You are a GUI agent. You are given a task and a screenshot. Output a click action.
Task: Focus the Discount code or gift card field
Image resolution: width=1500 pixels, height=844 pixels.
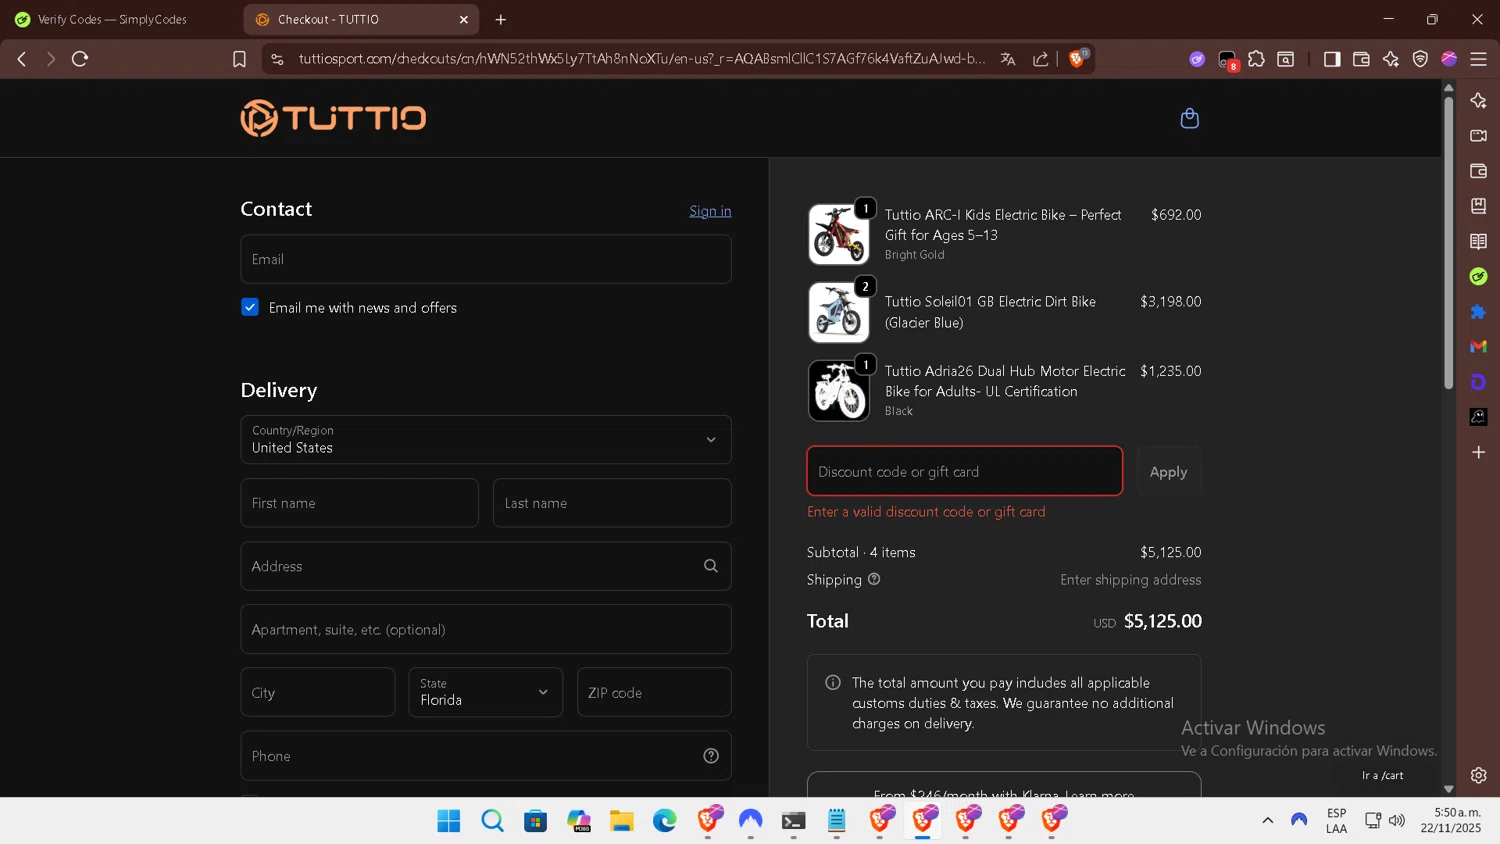[965, 471]
